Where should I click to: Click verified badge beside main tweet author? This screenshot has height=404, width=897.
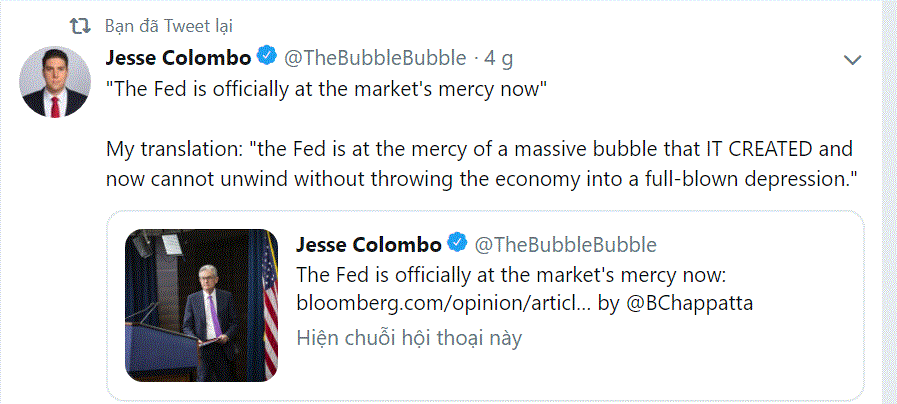(x=267, y=57)
